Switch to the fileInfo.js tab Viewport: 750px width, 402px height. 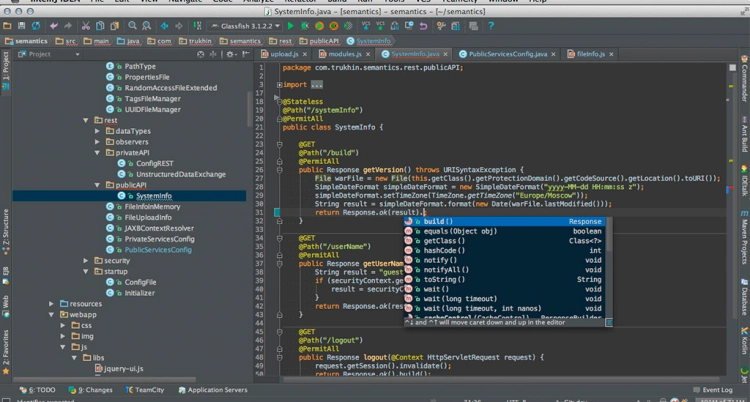(591, 54)
